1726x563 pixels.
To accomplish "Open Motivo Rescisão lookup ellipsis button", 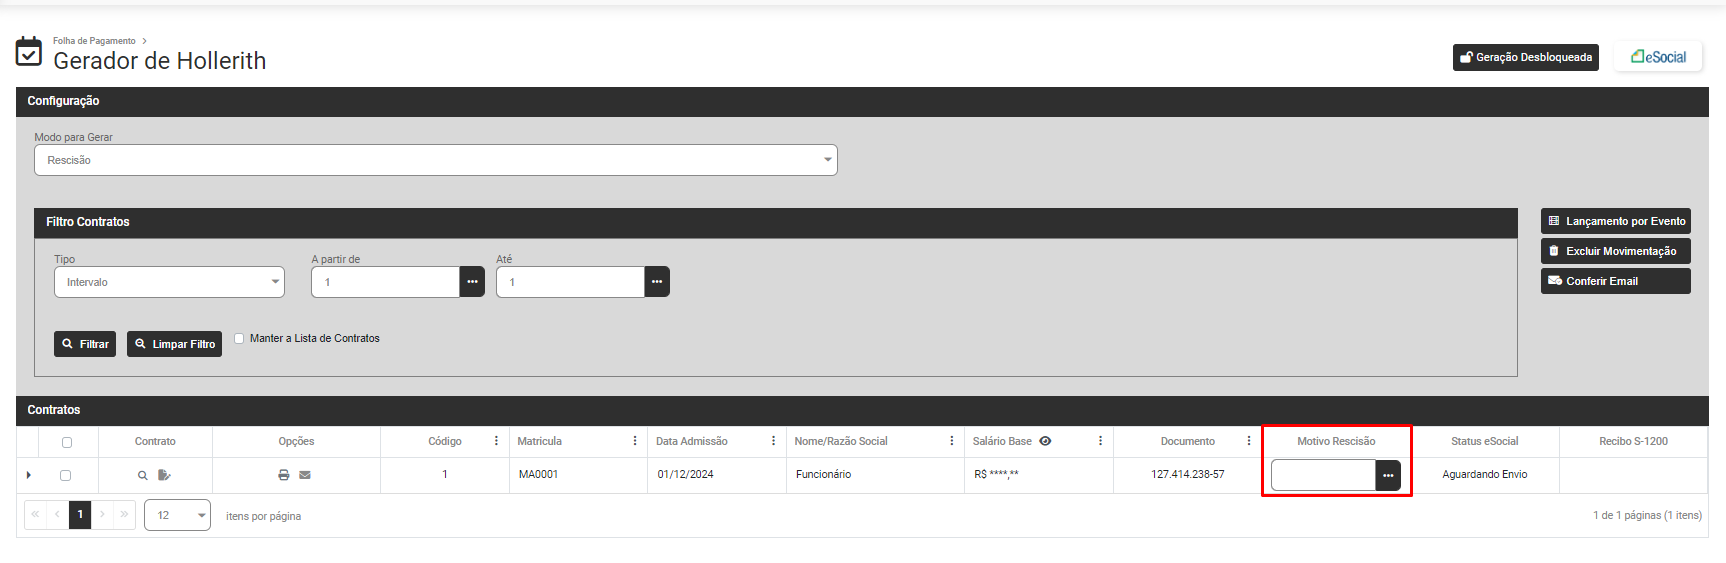I will pos(1388,476).
